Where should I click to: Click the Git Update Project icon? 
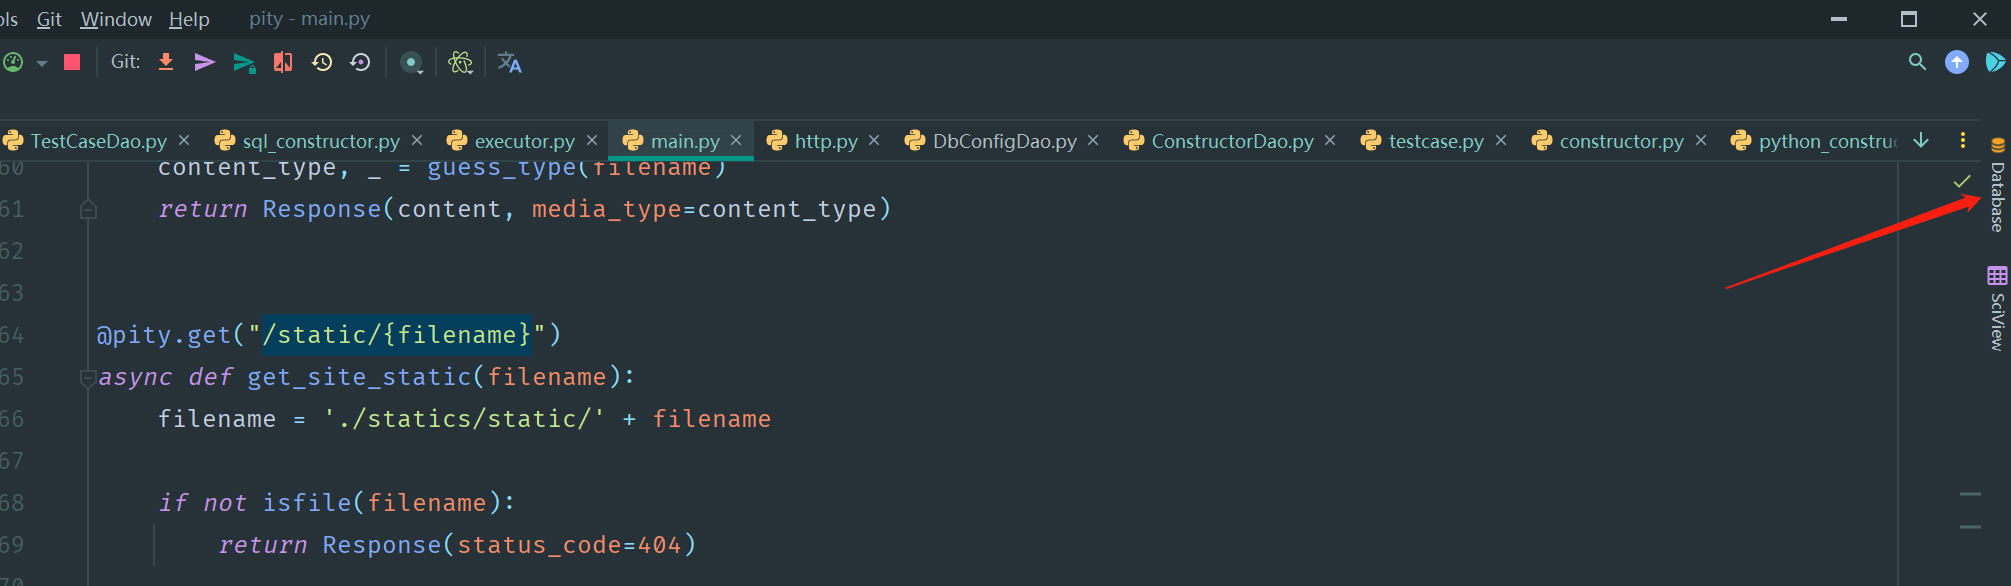(166, 62)
